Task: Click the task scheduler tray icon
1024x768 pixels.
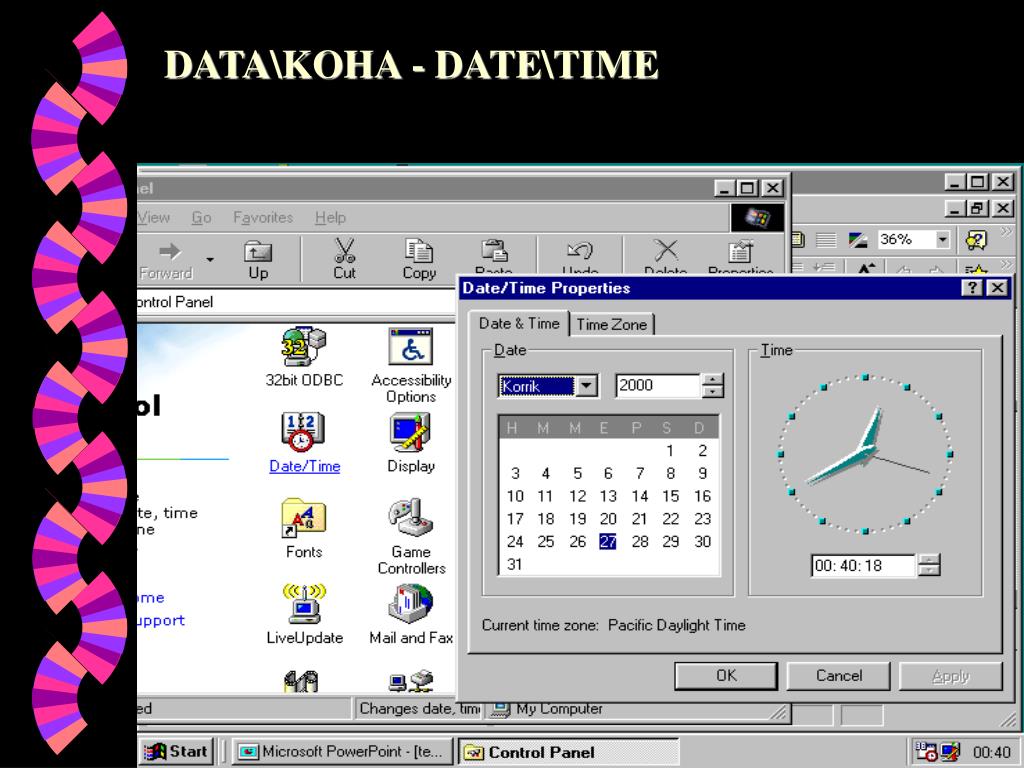Action: [x=925, y=751]
